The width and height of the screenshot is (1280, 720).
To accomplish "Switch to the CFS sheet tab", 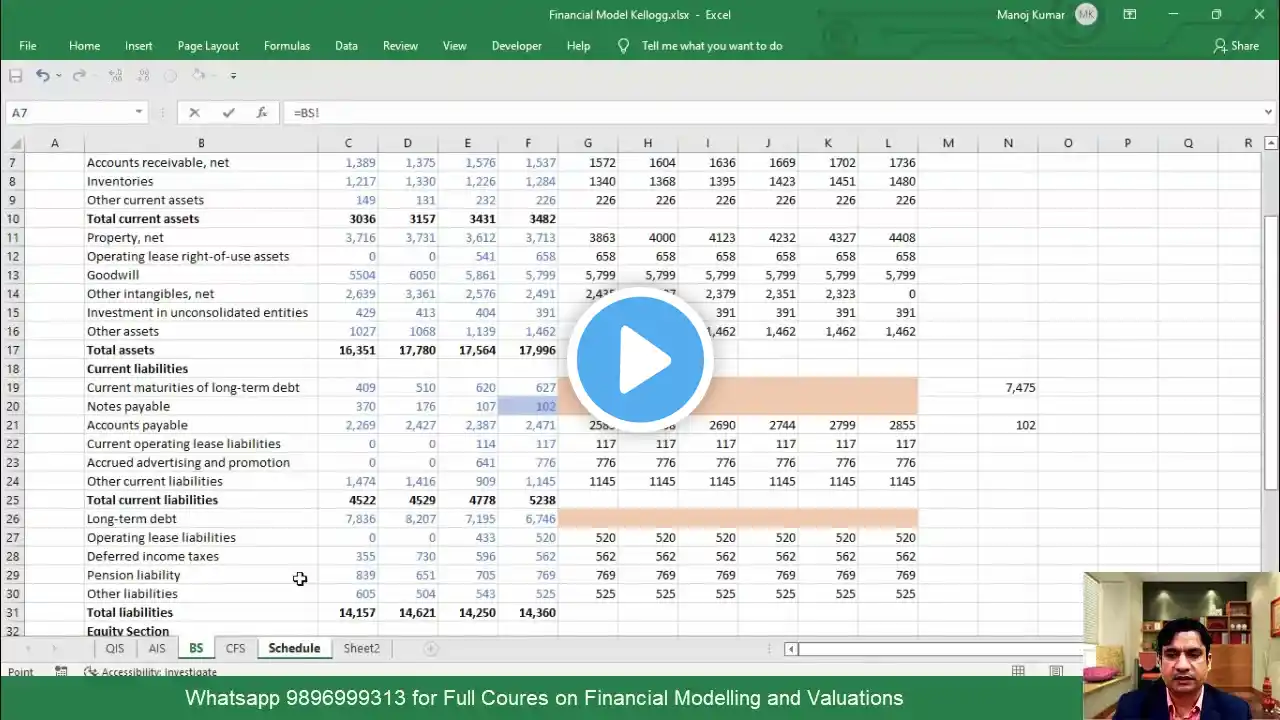I will coord(235,649).
